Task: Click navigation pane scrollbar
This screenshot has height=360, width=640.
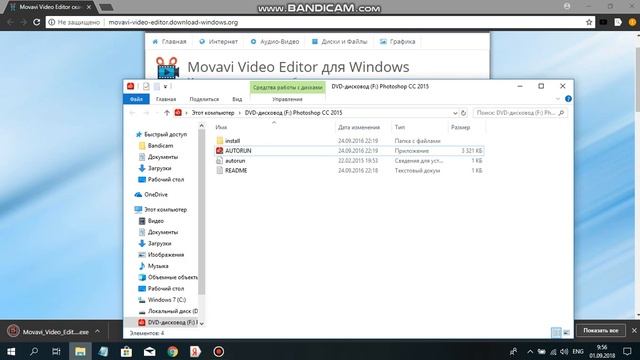Action: (202, 212)
